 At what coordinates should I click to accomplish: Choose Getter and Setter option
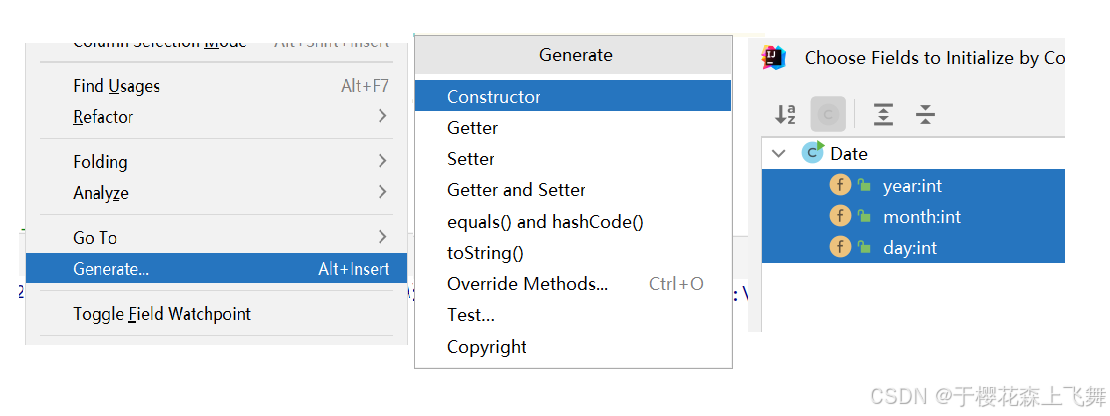pyautogui.click(x=516, y=190)
